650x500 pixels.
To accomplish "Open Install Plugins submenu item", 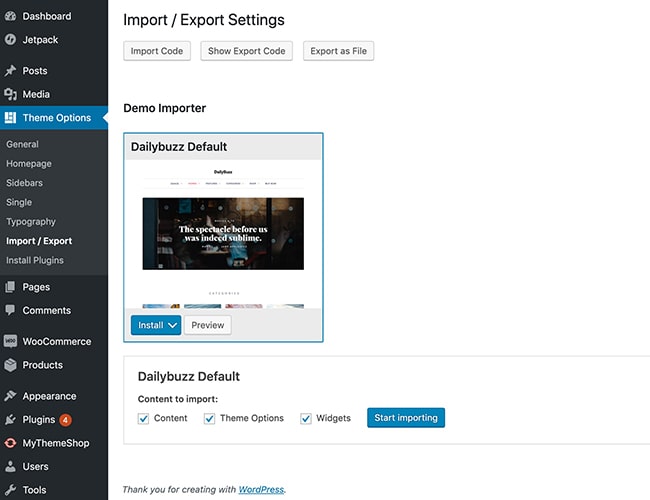I will [x=35, y=260].
